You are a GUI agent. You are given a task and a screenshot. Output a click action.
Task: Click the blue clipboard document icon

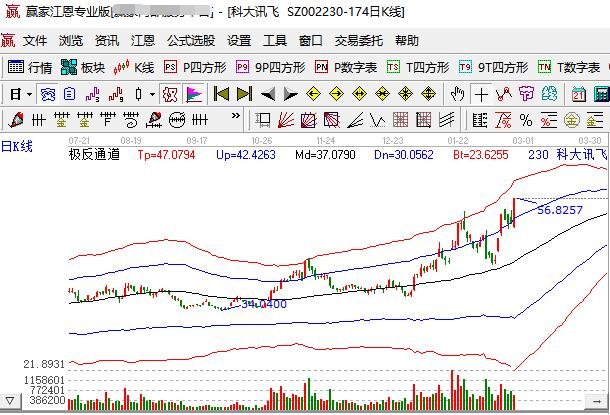[69, 94]
